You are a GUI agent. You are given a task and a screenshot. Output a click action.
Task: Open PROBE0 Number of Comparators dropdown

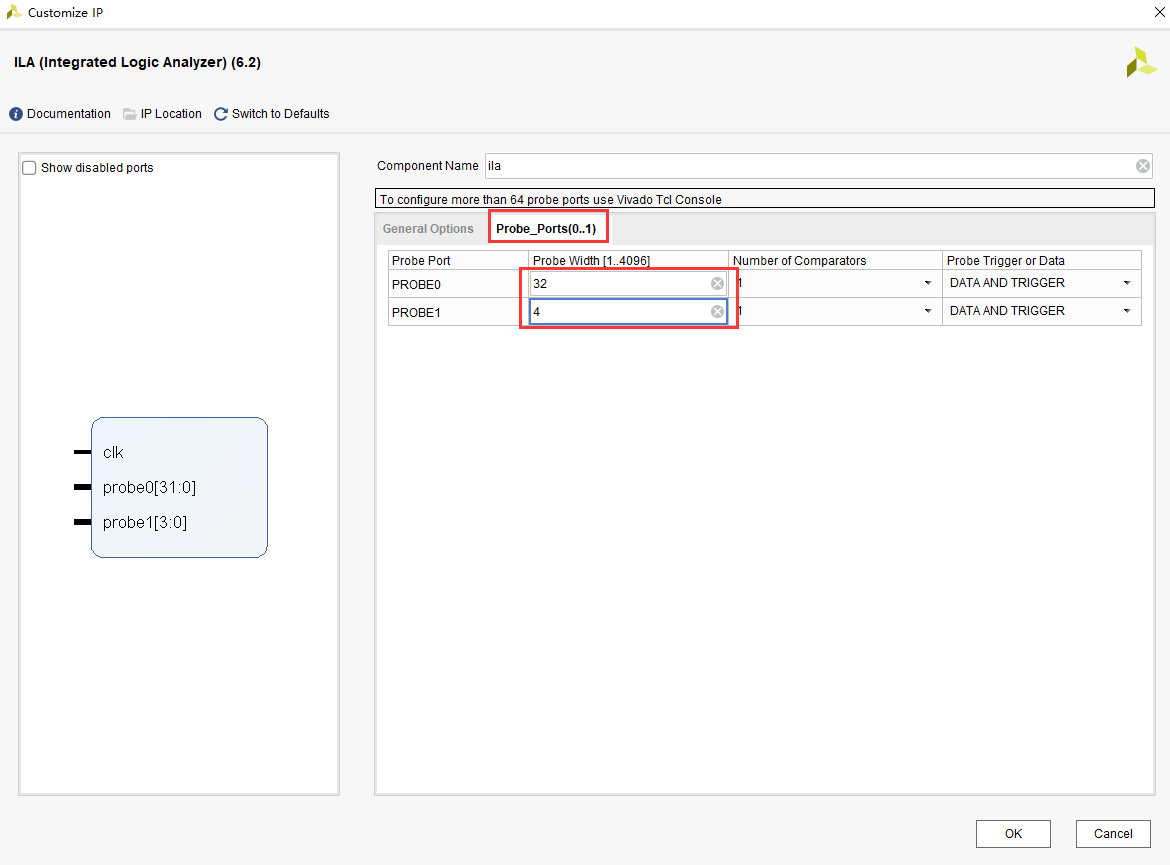click(x=927, y=283)
